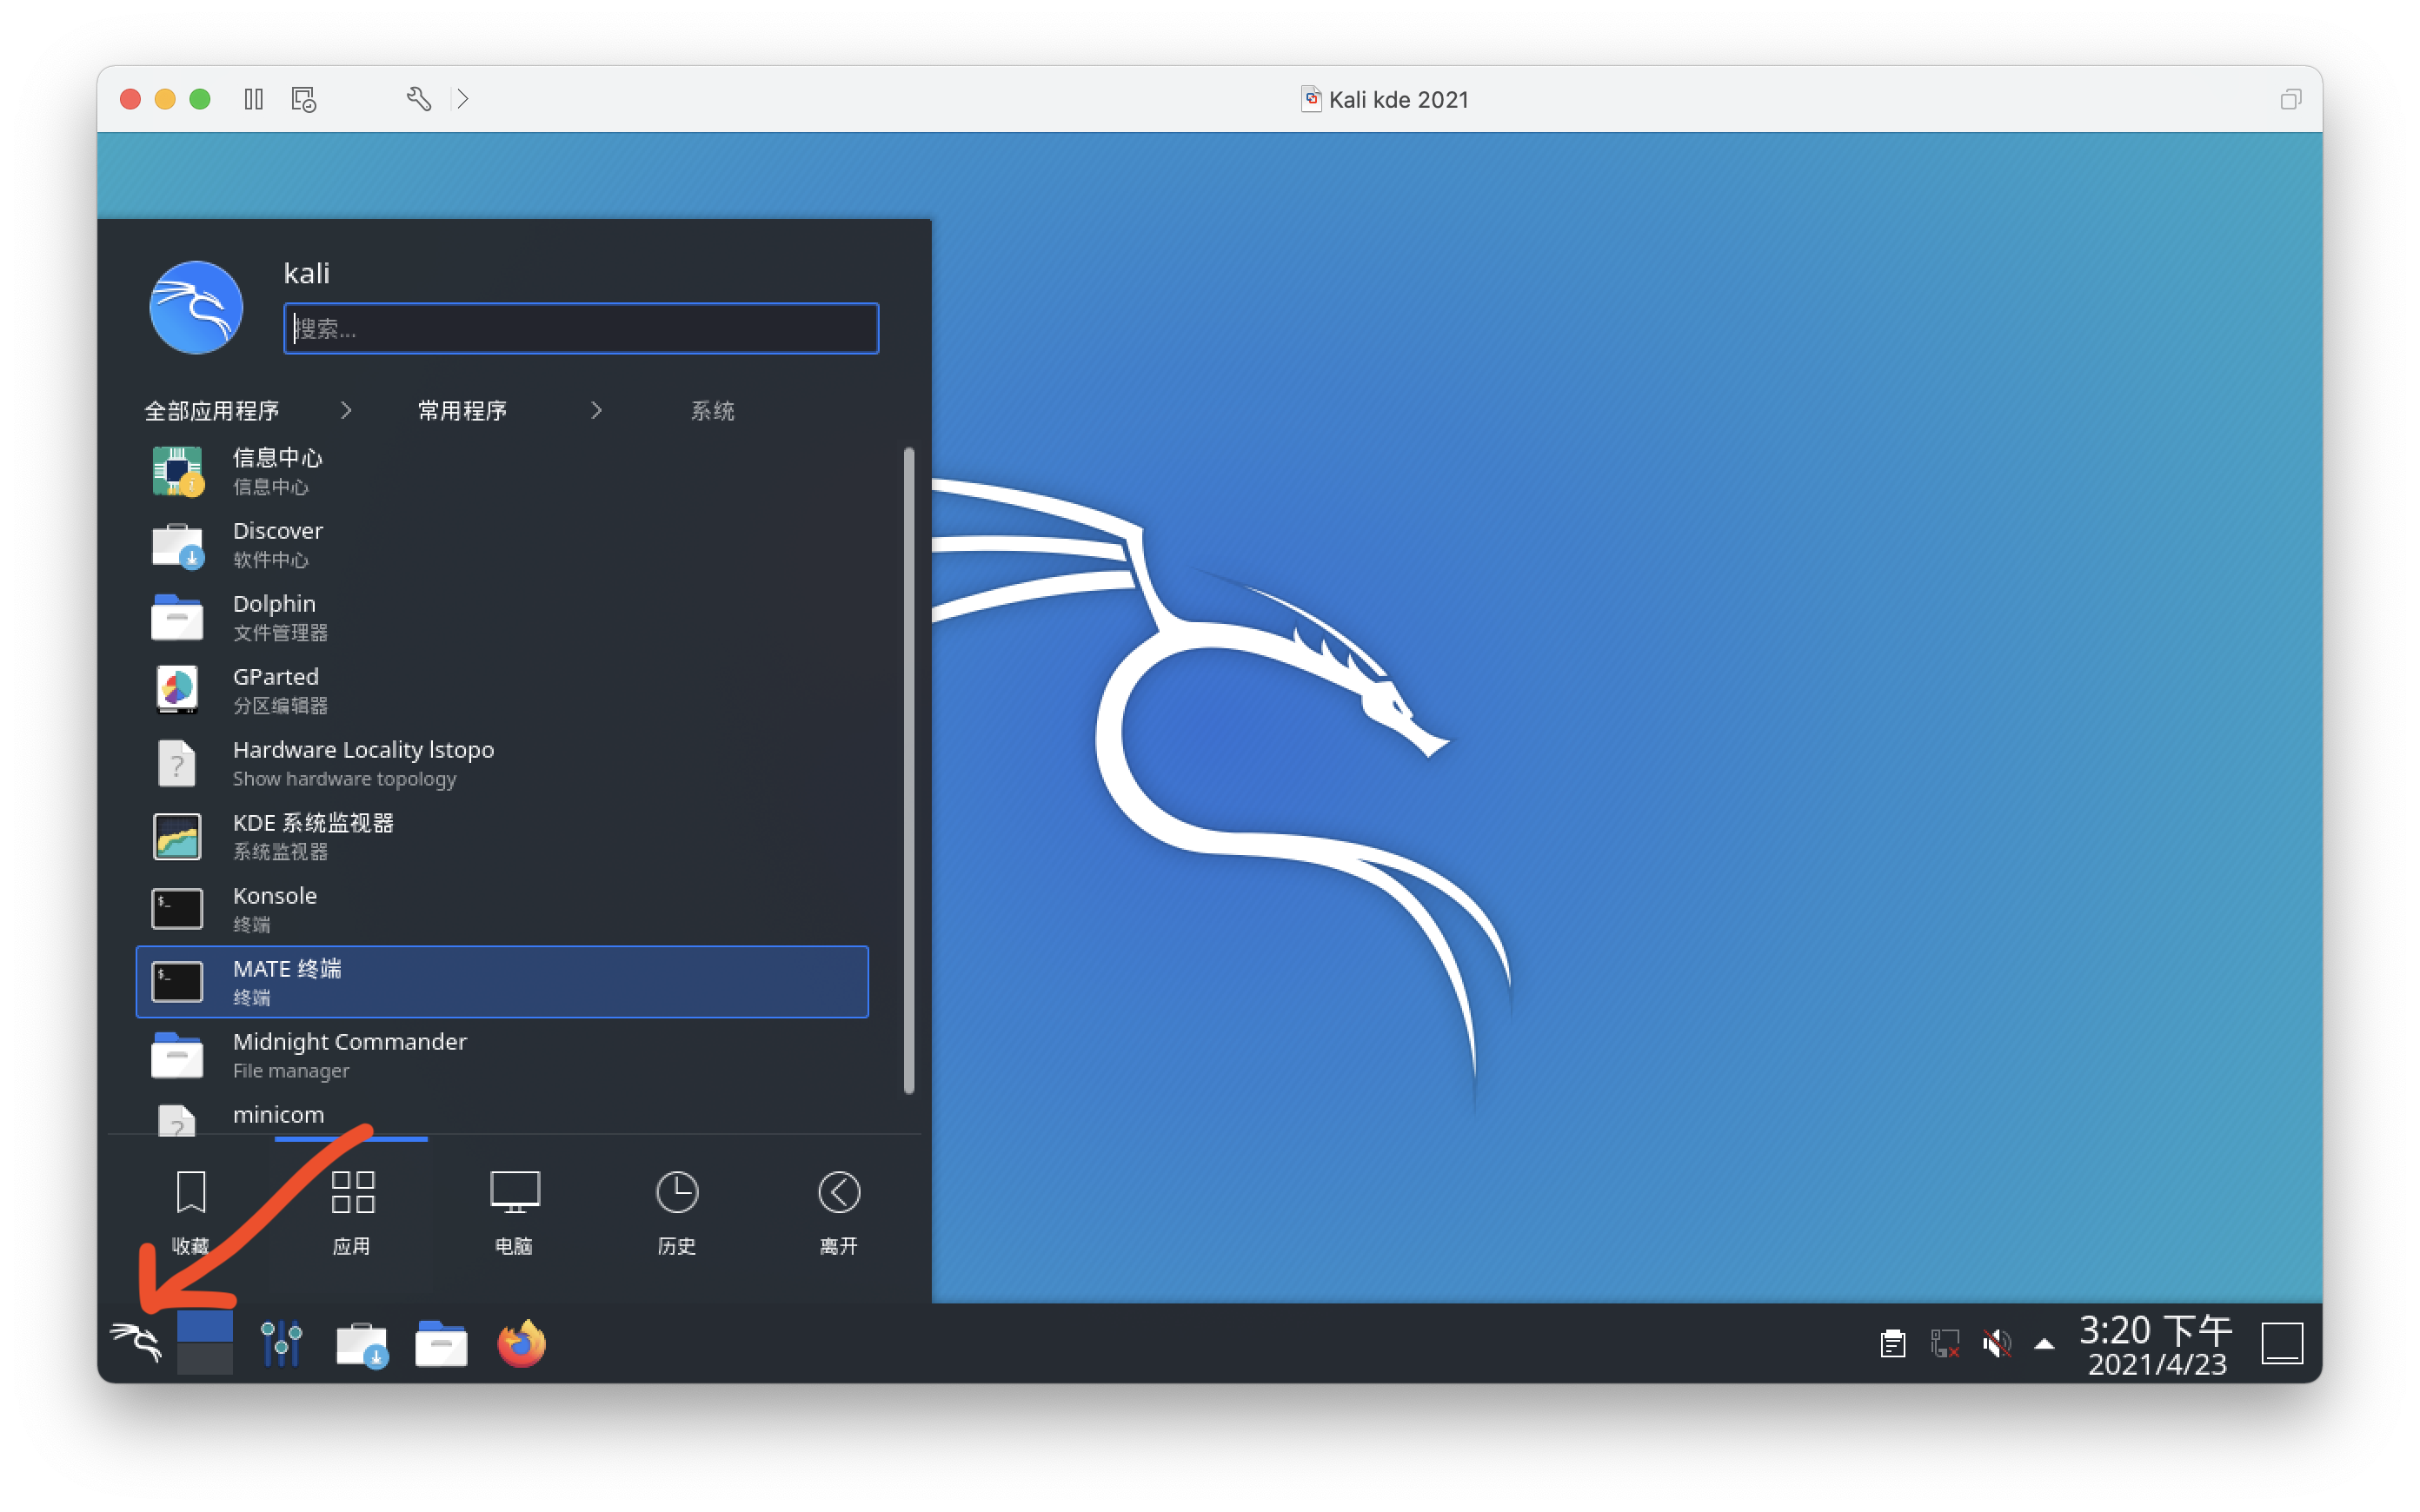Viewport: 2420px width, 1512px height.
Task: Open Midnight Commander File manager
Action: point(502,1055)
